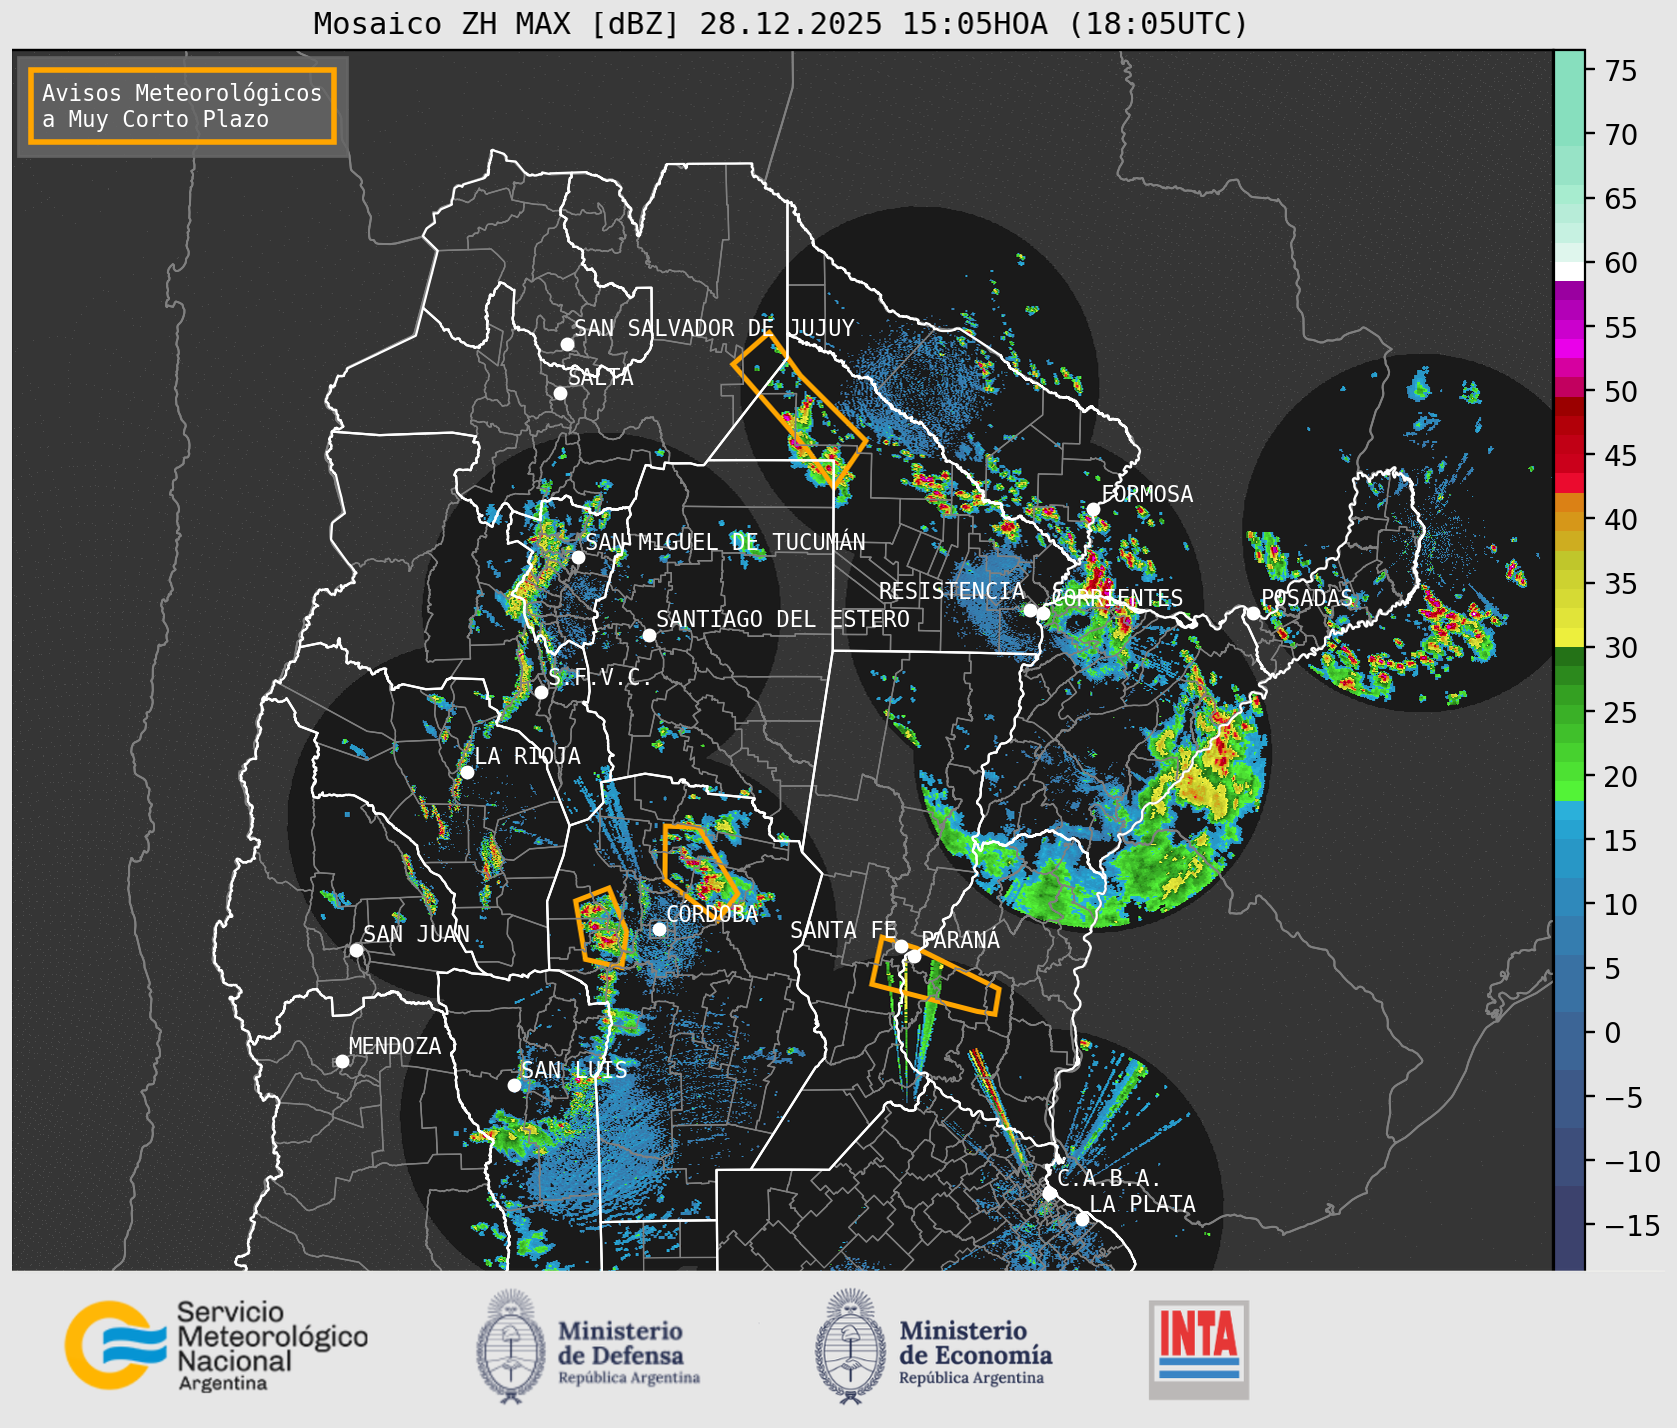
Task: Click the SANTA FE city marker dot
Action: pos(901,946)
